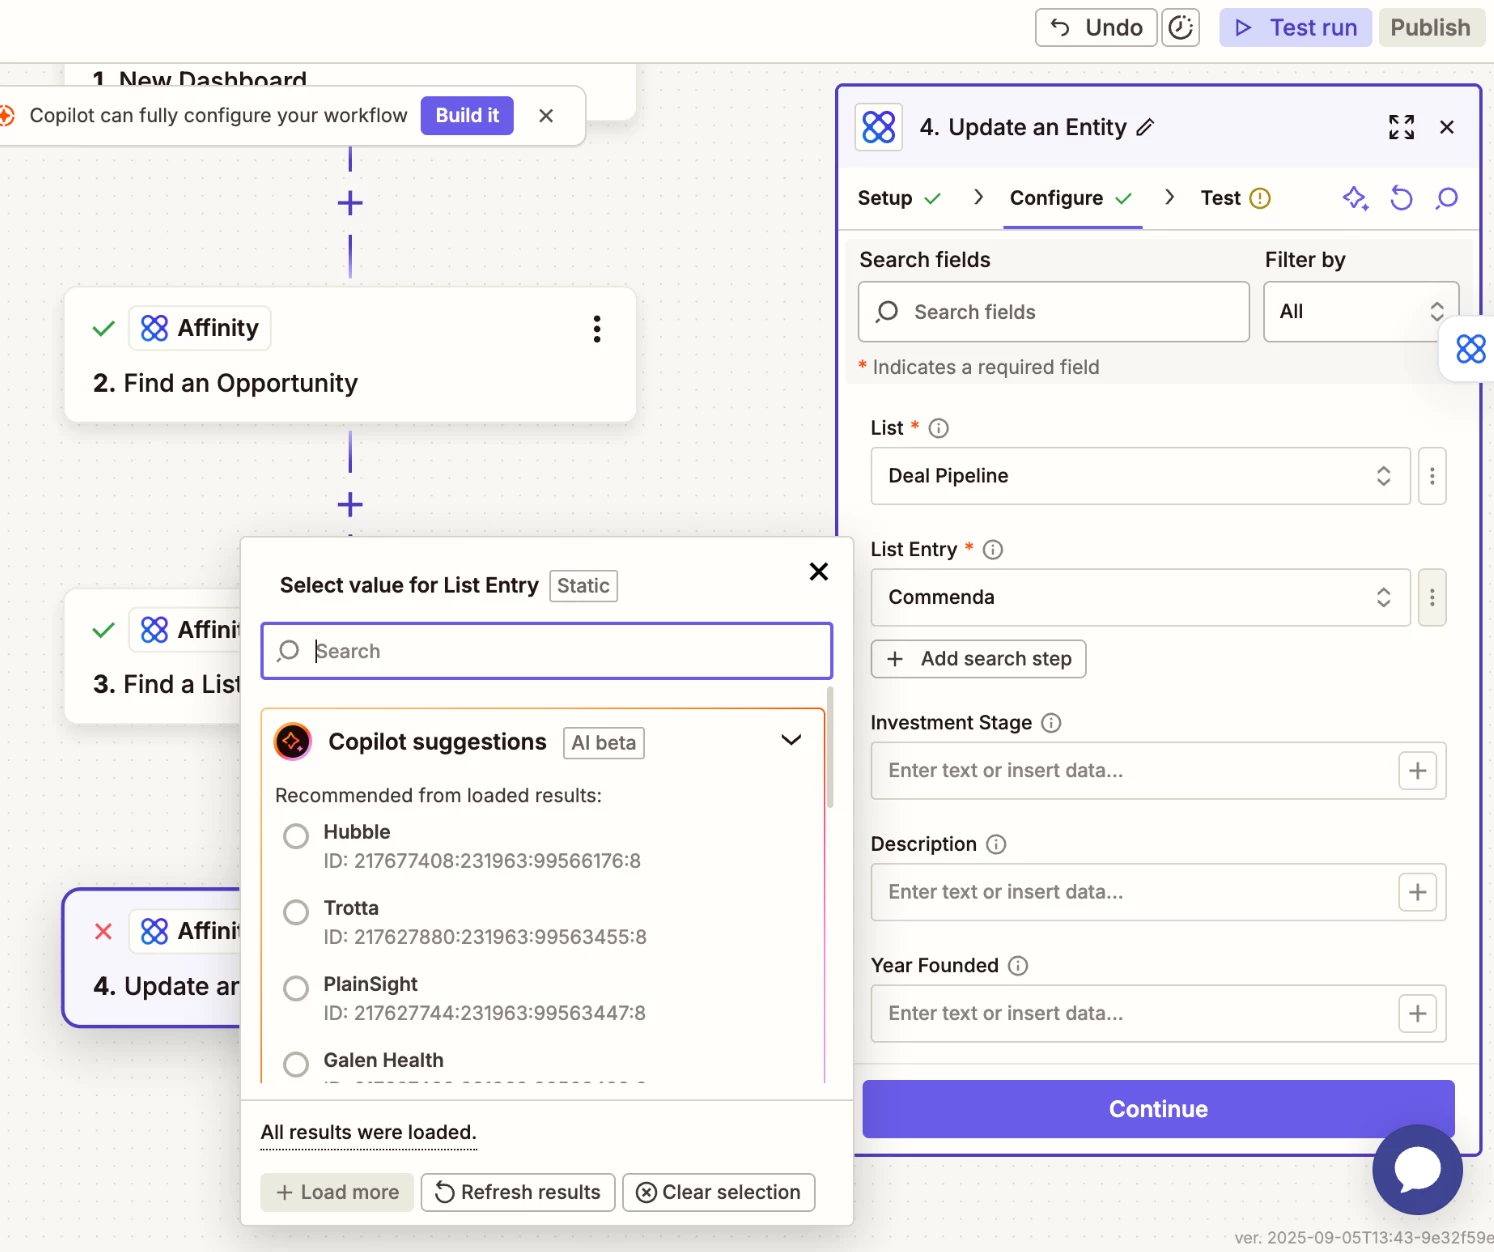Dismiss the Copilot workflow banner

(x=546, y=115)
